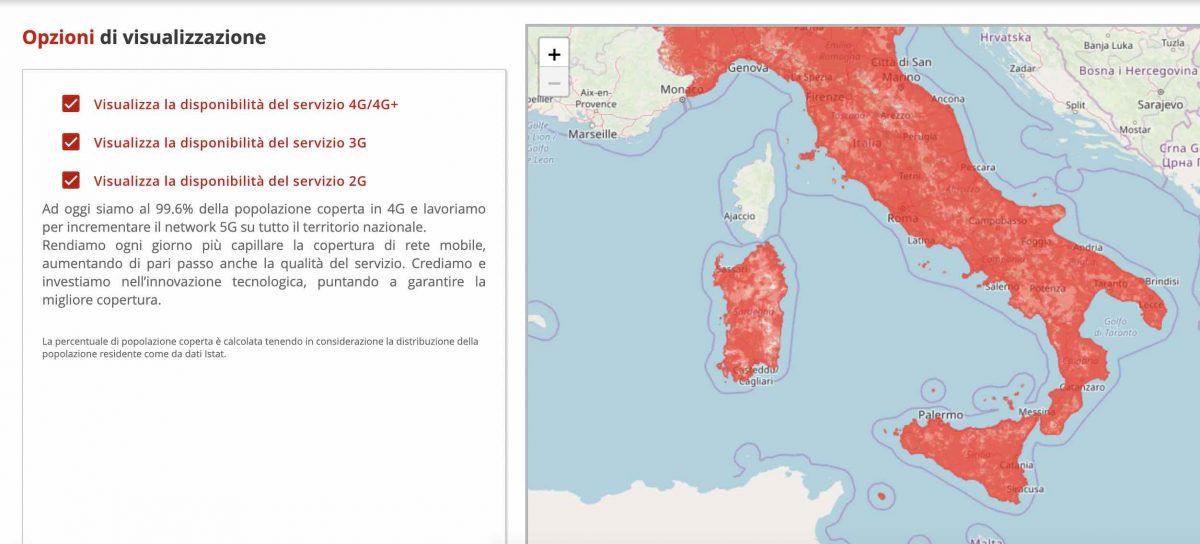Click the 'Visualizza la disponibilità del servizio 4G/4G+' label

(245, 105)
